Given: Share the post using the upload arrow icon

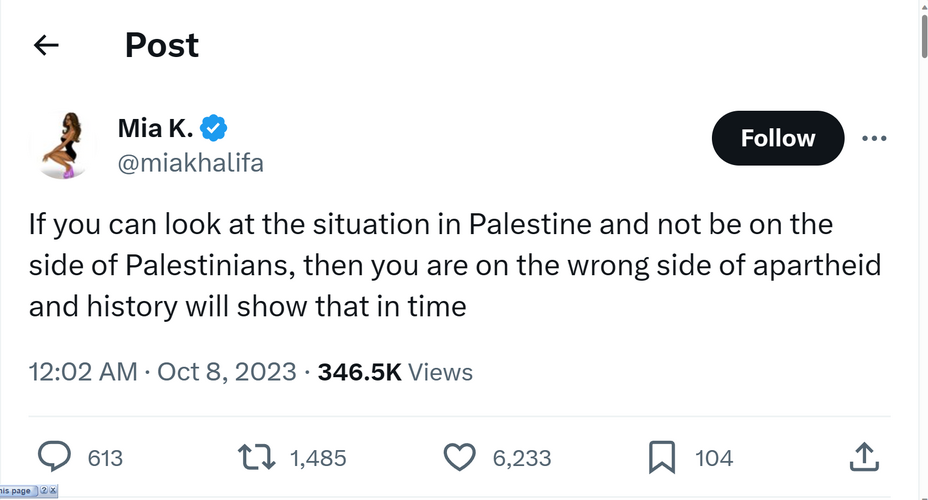Looking at the screenshot, I should coord(864,457).
